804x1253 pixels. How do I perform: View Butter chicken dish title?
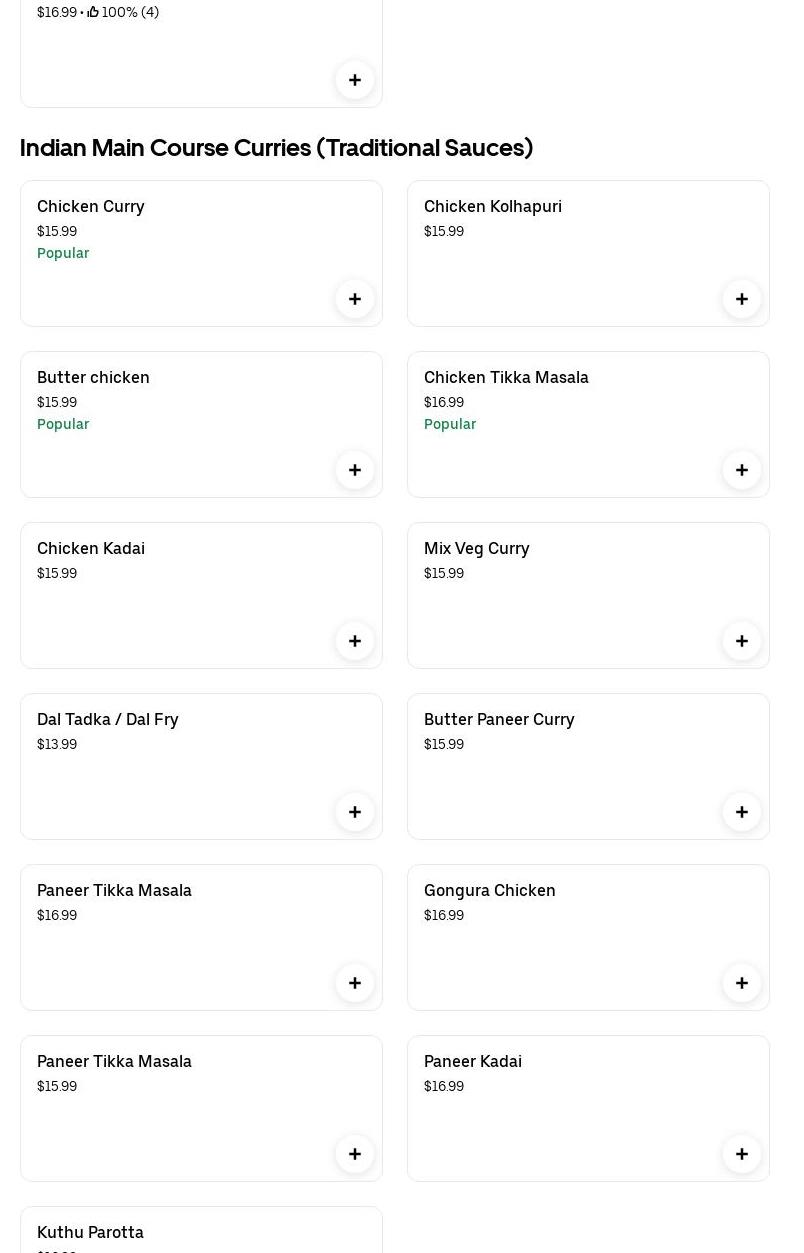point(93,377)
